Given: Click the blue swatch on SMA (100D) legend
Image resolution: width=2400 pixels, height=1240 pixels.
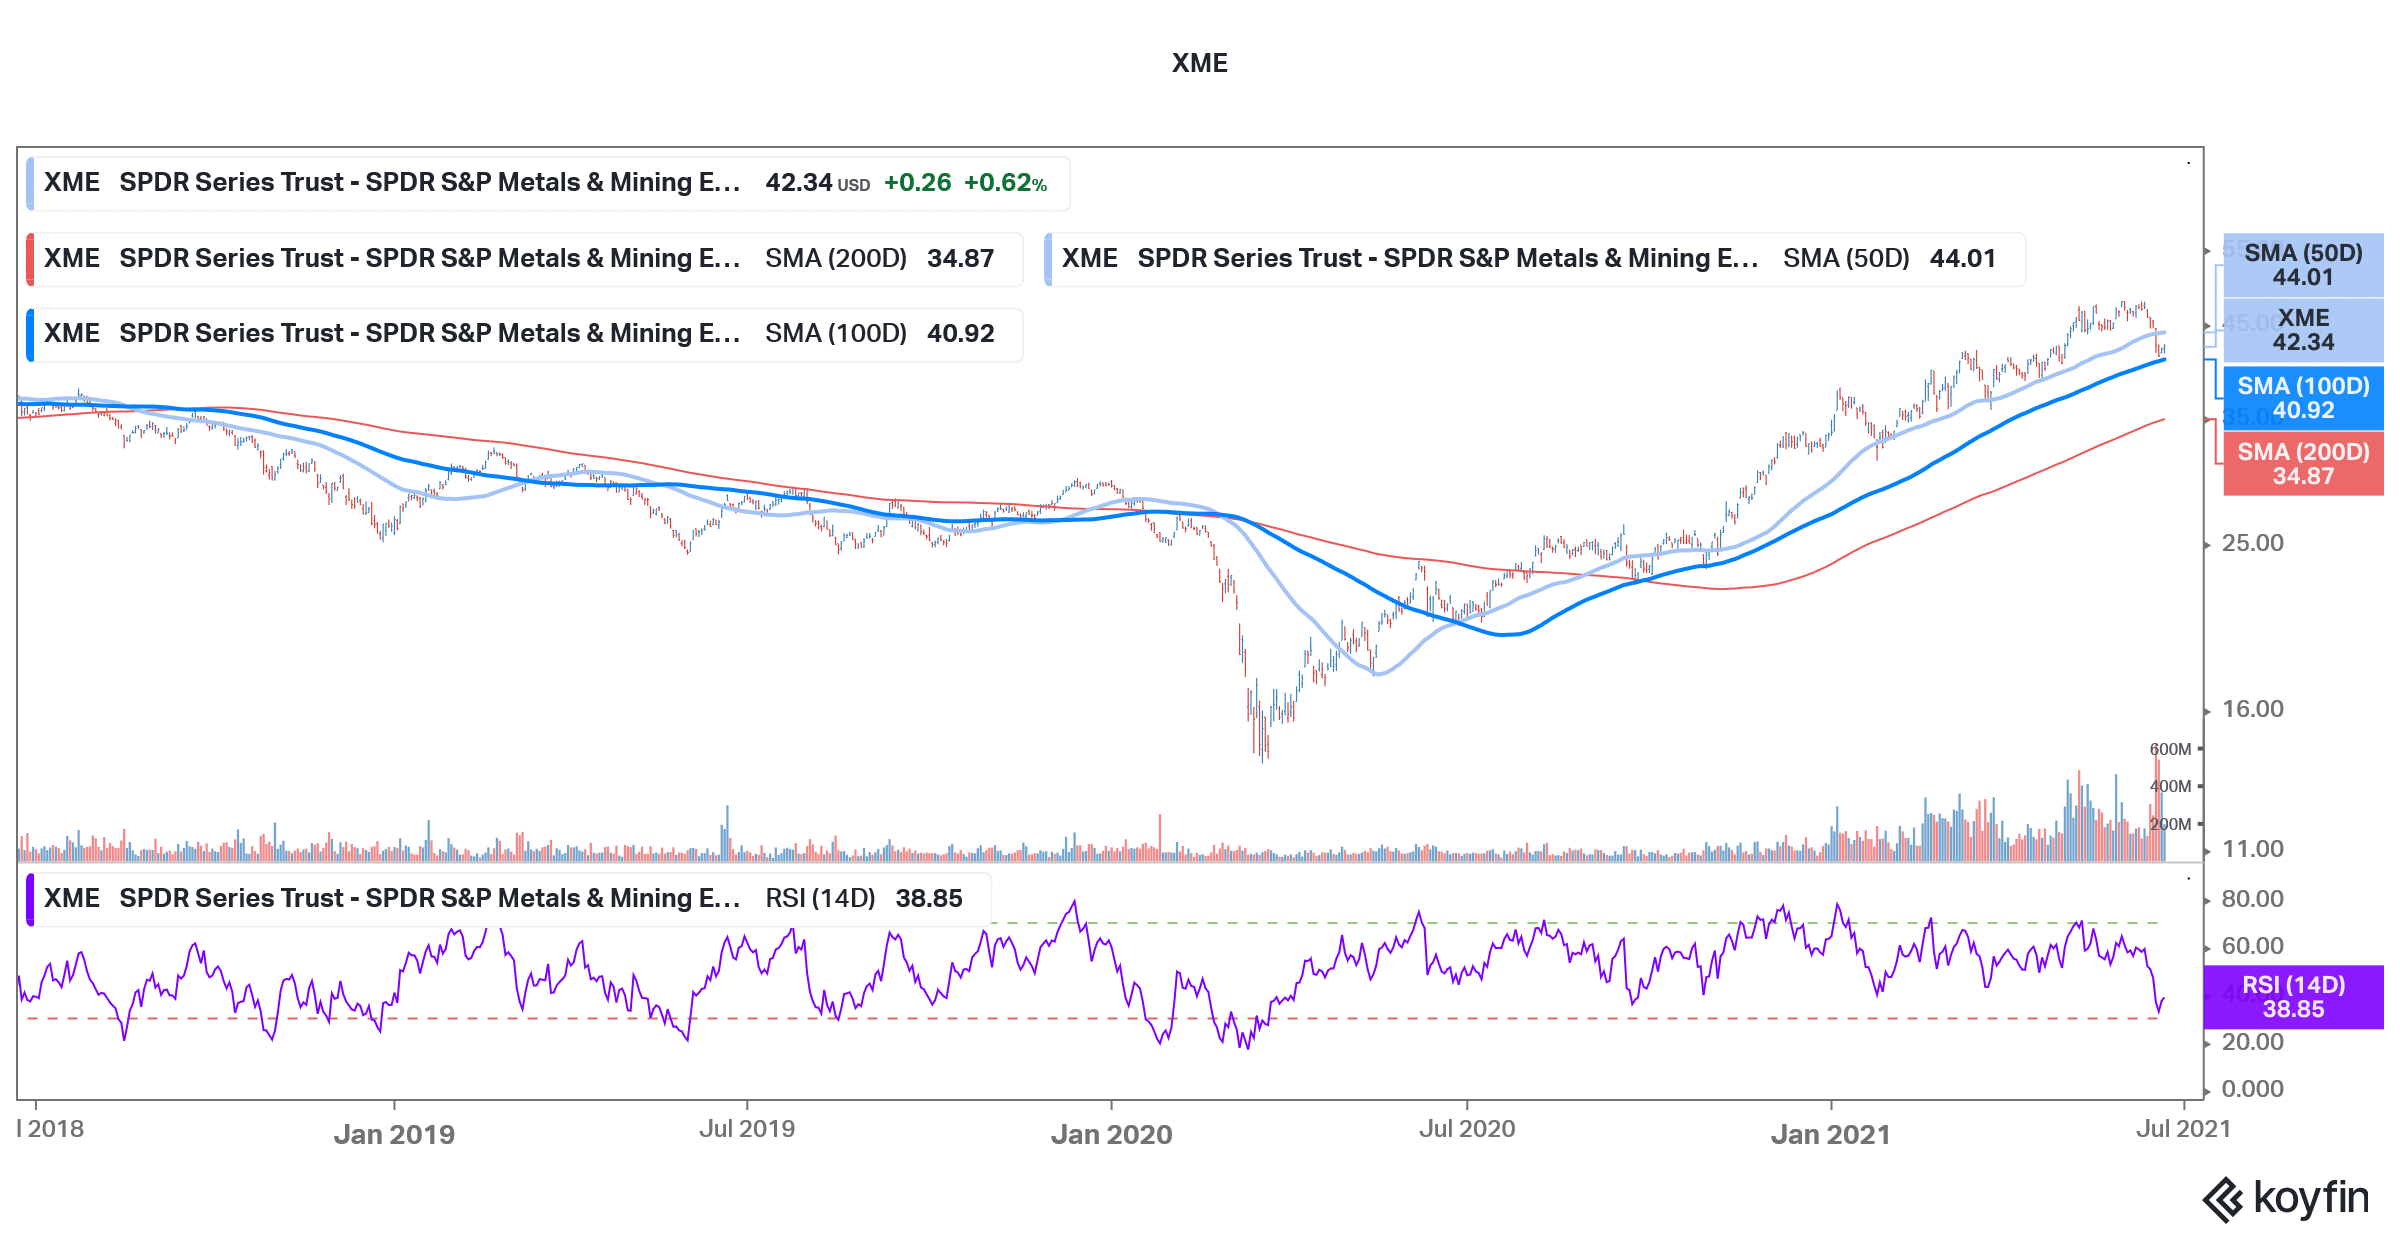Looking at the screenshot, I should [30, 334].
